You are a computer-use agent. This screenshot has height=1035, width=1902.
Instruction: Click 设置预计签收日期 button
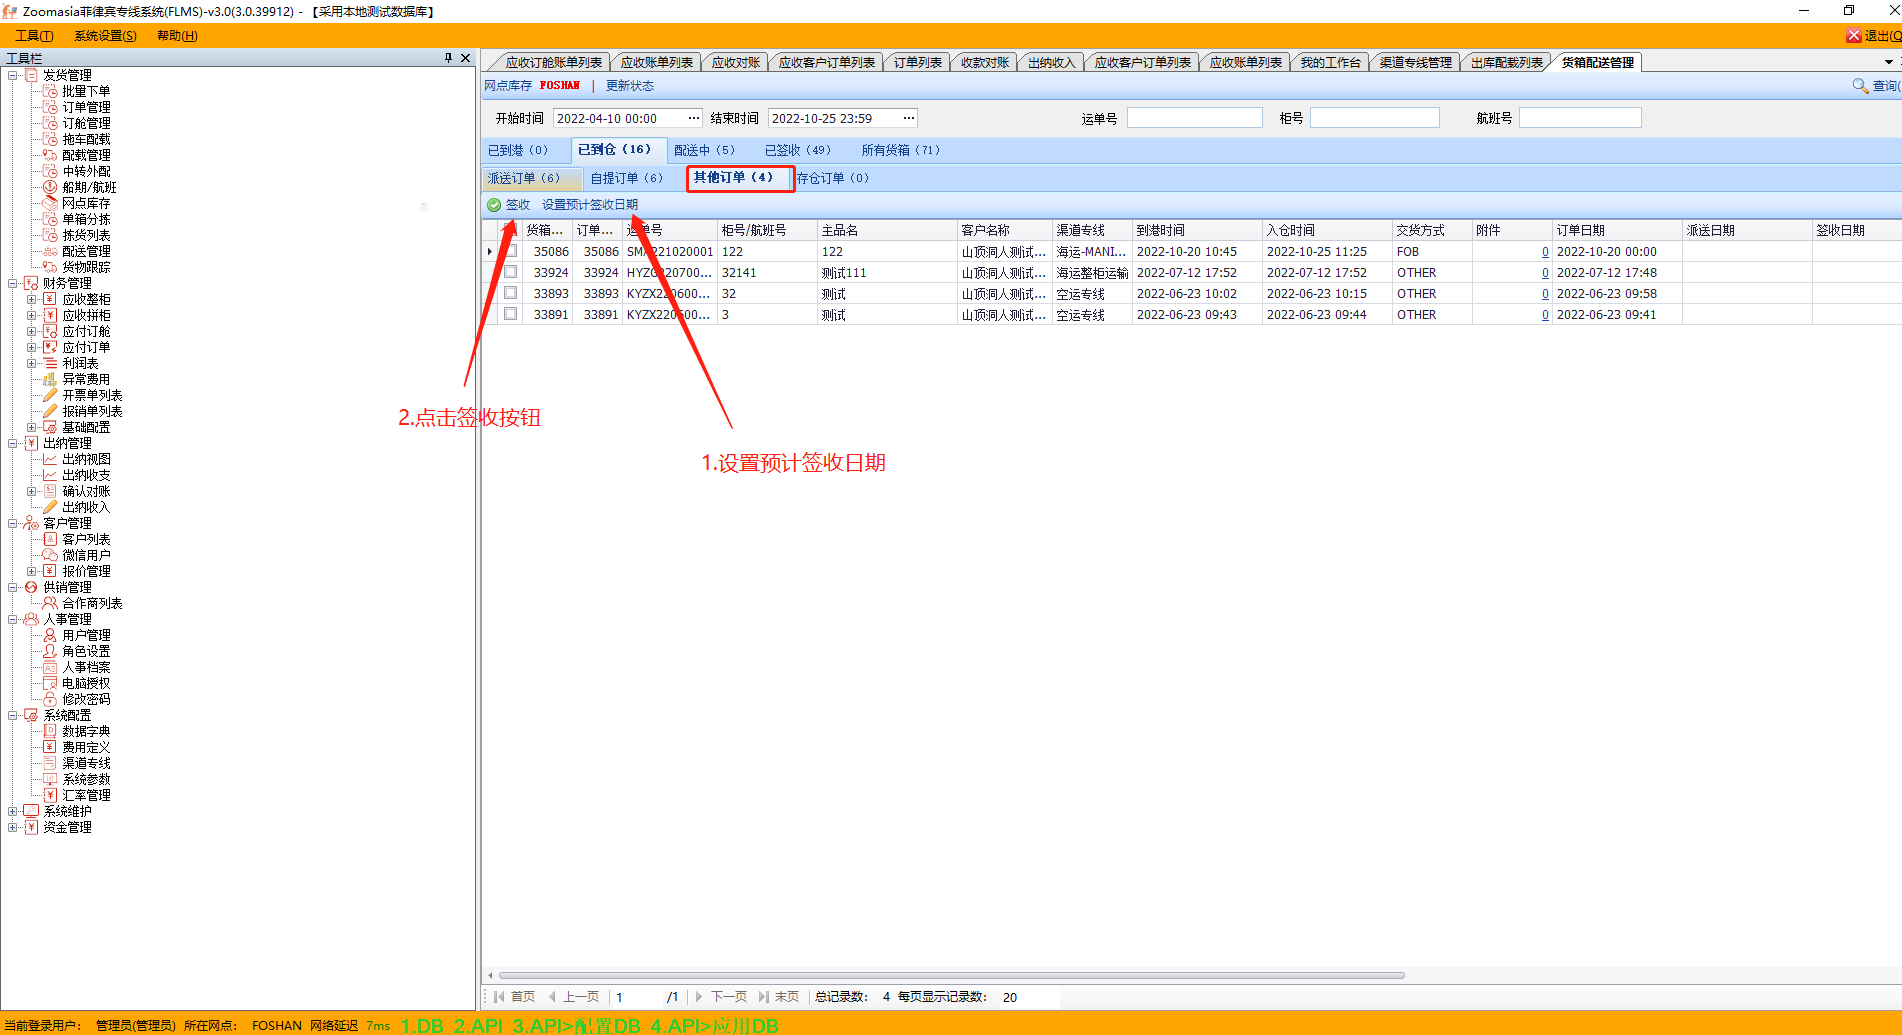click(589, 205)
